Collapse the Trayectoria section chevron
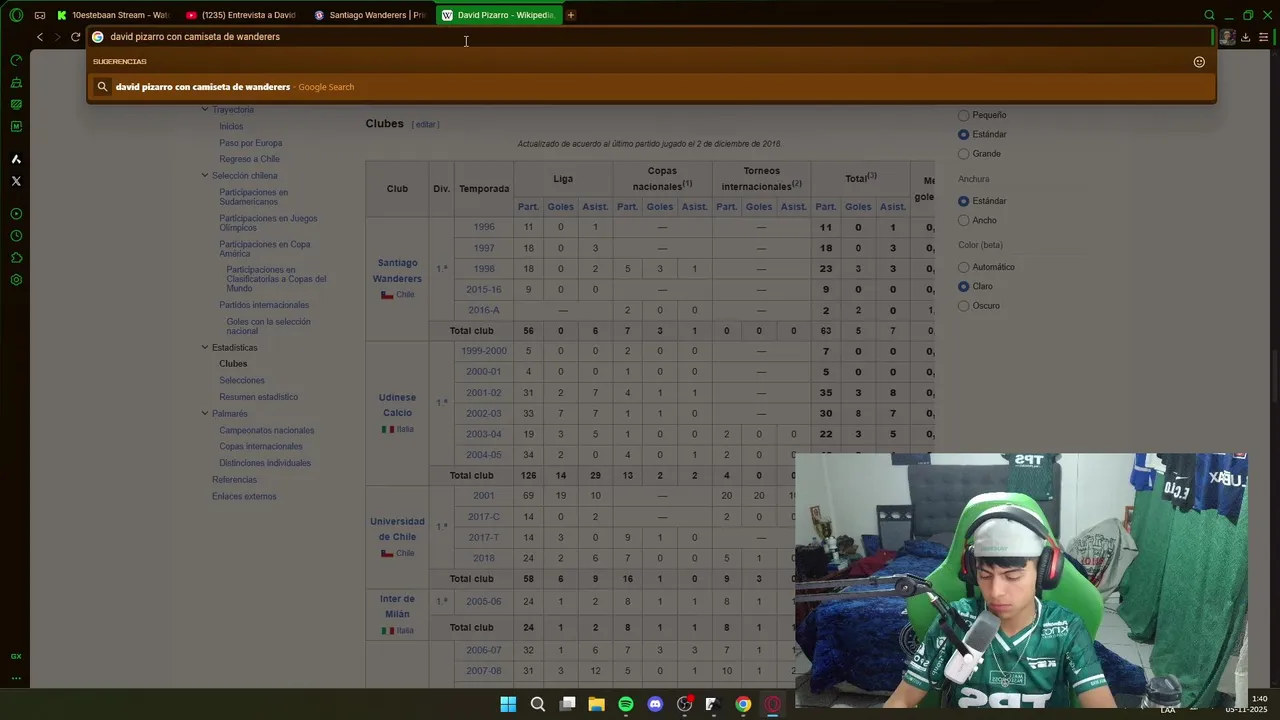Viewport: 1280px width, 720px height. (205, 109)
